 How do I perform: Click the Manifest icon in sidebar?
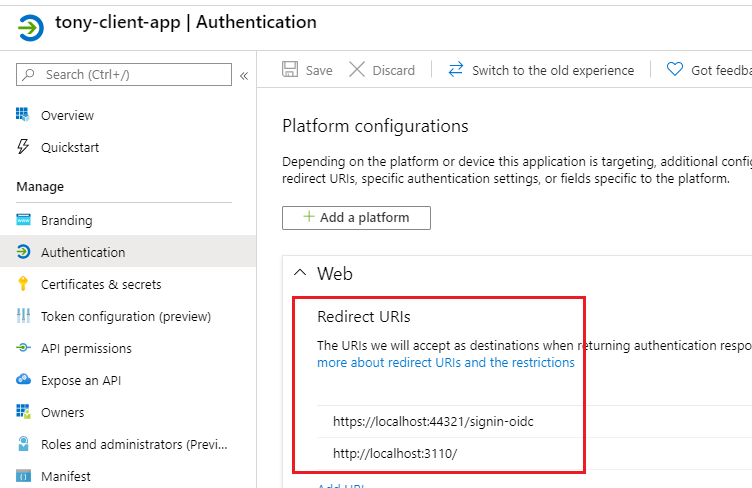[x=23, y=476]
